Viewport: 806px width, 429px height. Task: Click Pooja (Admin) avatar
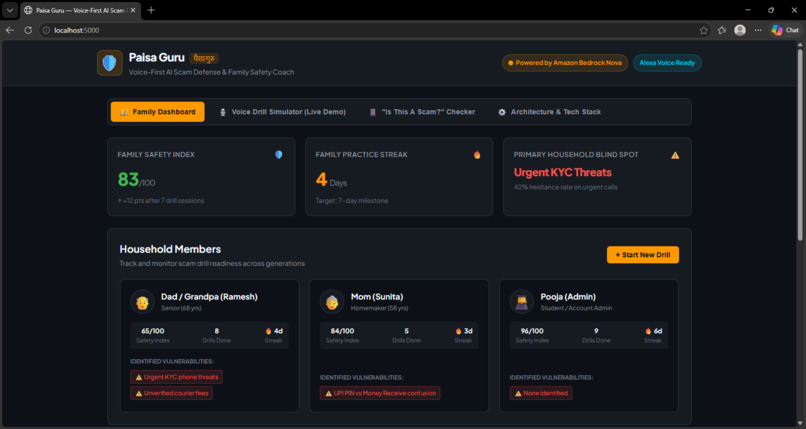point(522,302)
